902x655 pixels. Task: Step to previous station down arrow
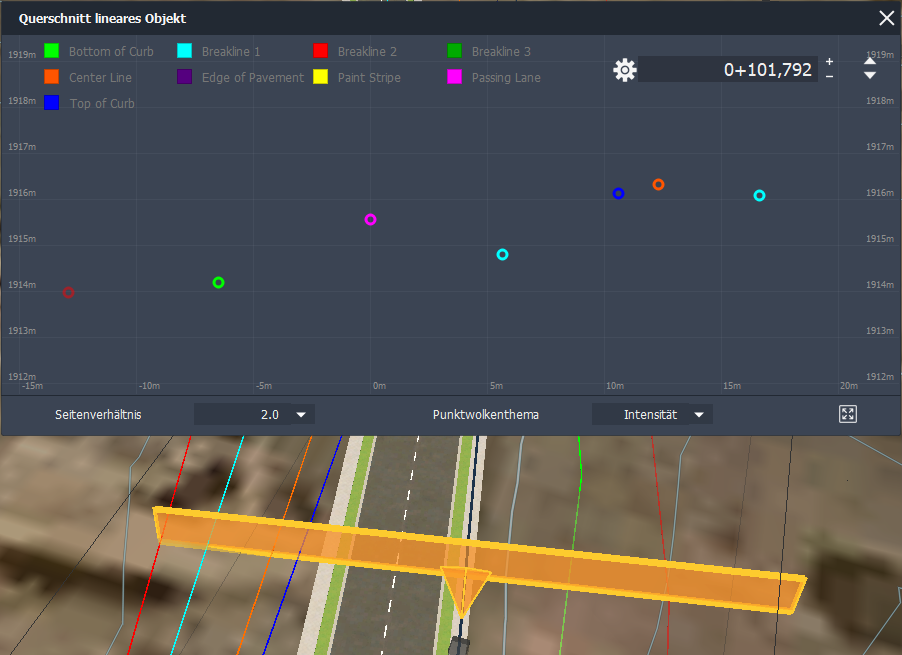pyautogui.click(x=870, y=75)
